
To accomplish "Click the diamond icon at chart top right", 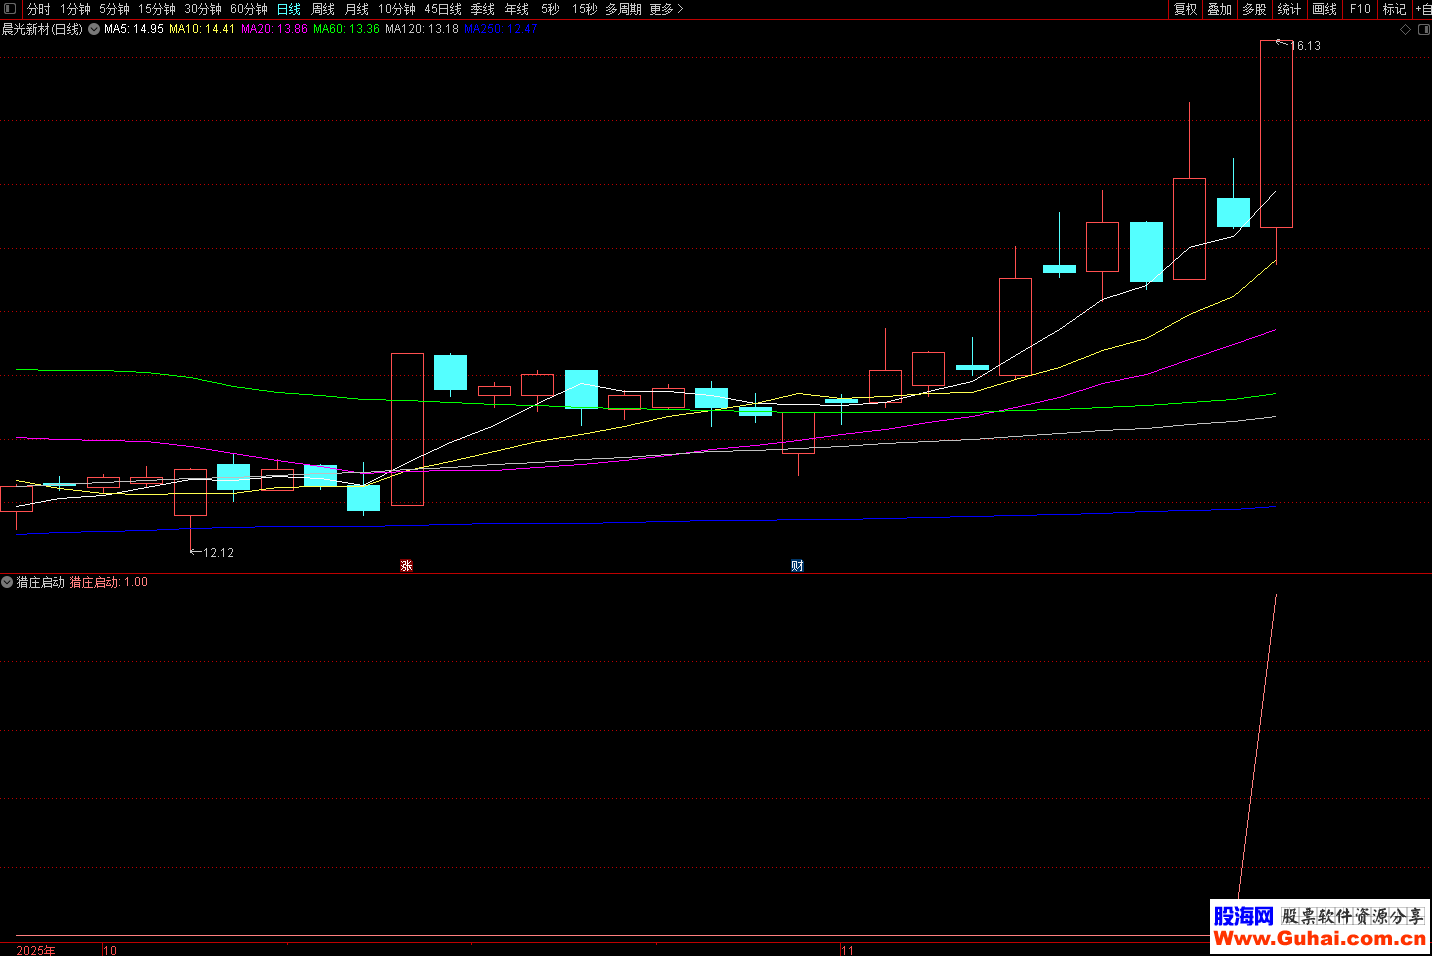I will (x=1405, y=30).
